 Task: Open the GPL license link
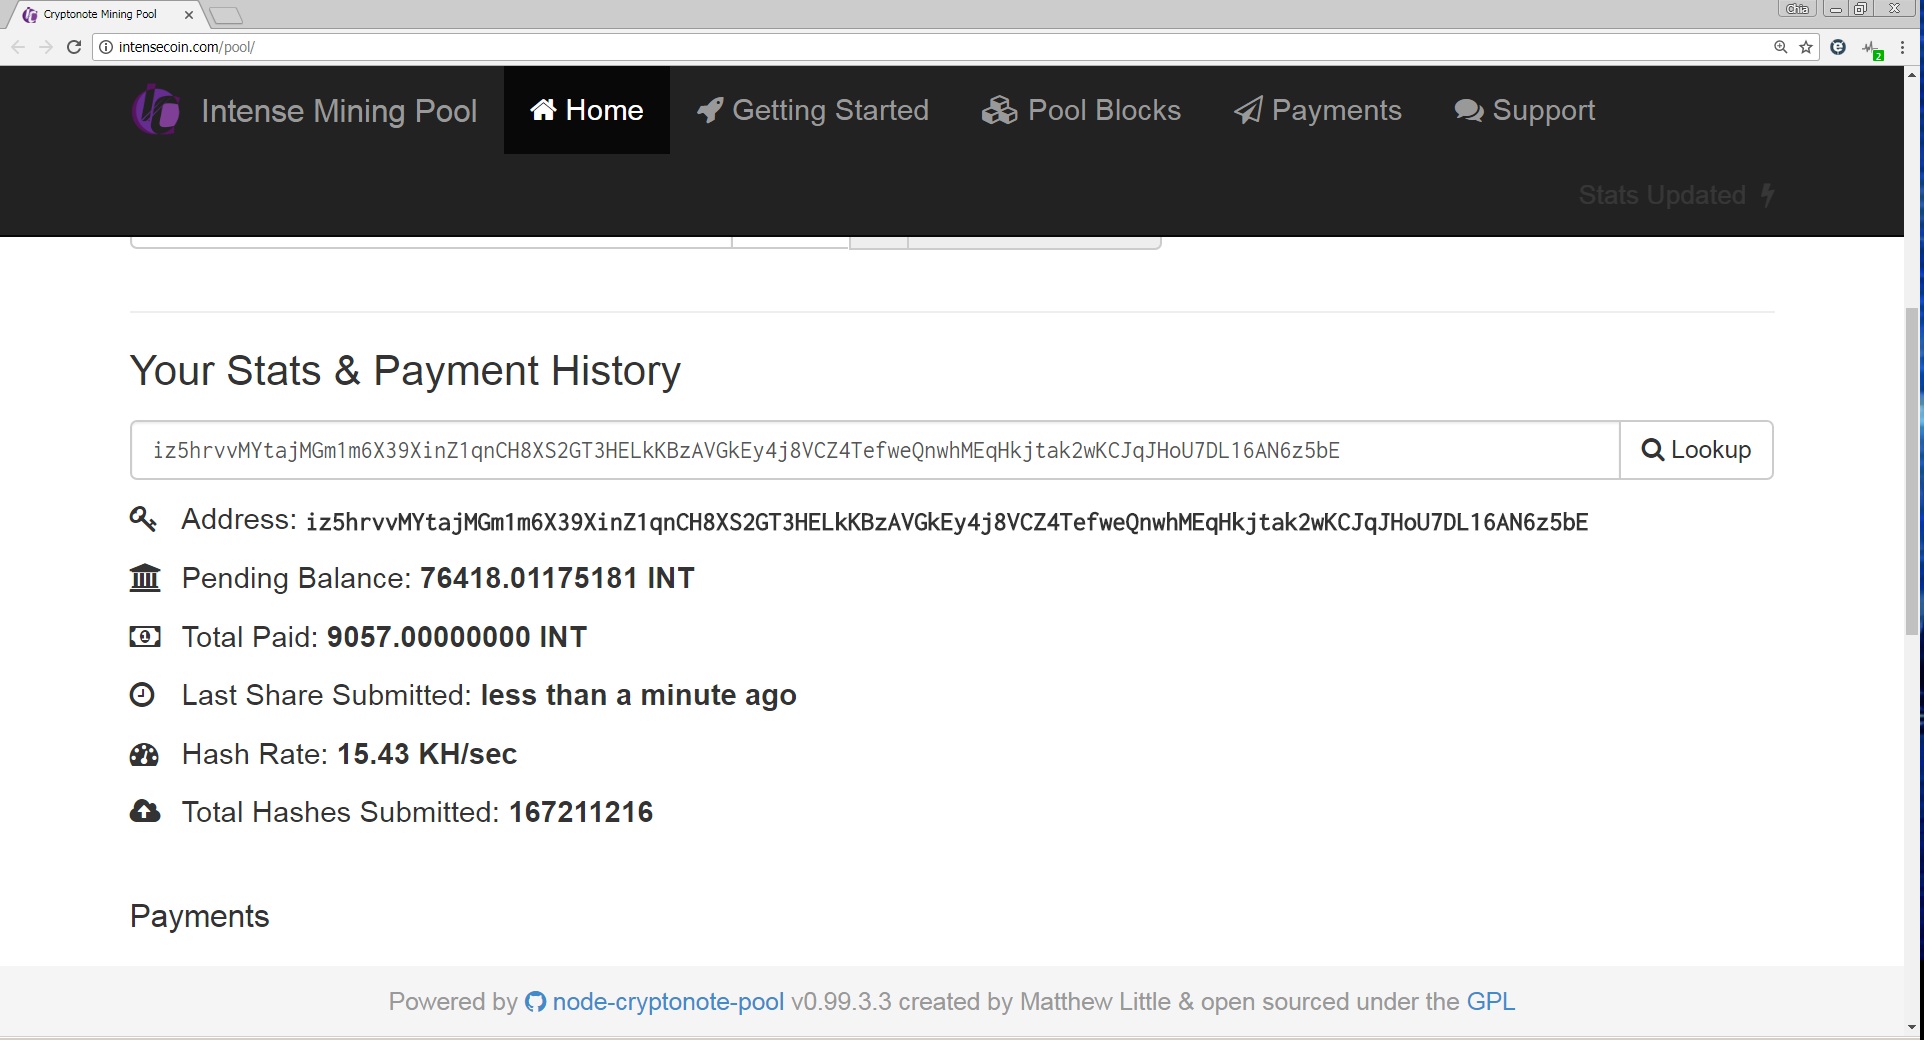click(1491, 1002)
